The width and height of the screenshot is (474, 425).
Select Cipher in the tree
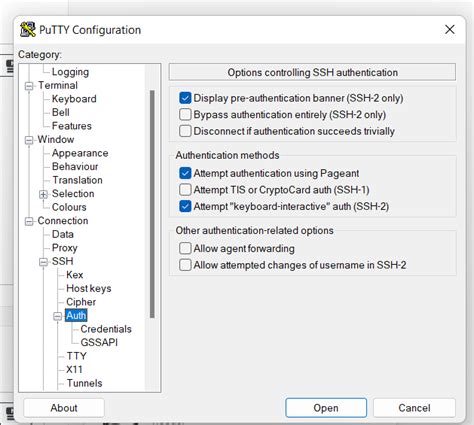[81, 302]
